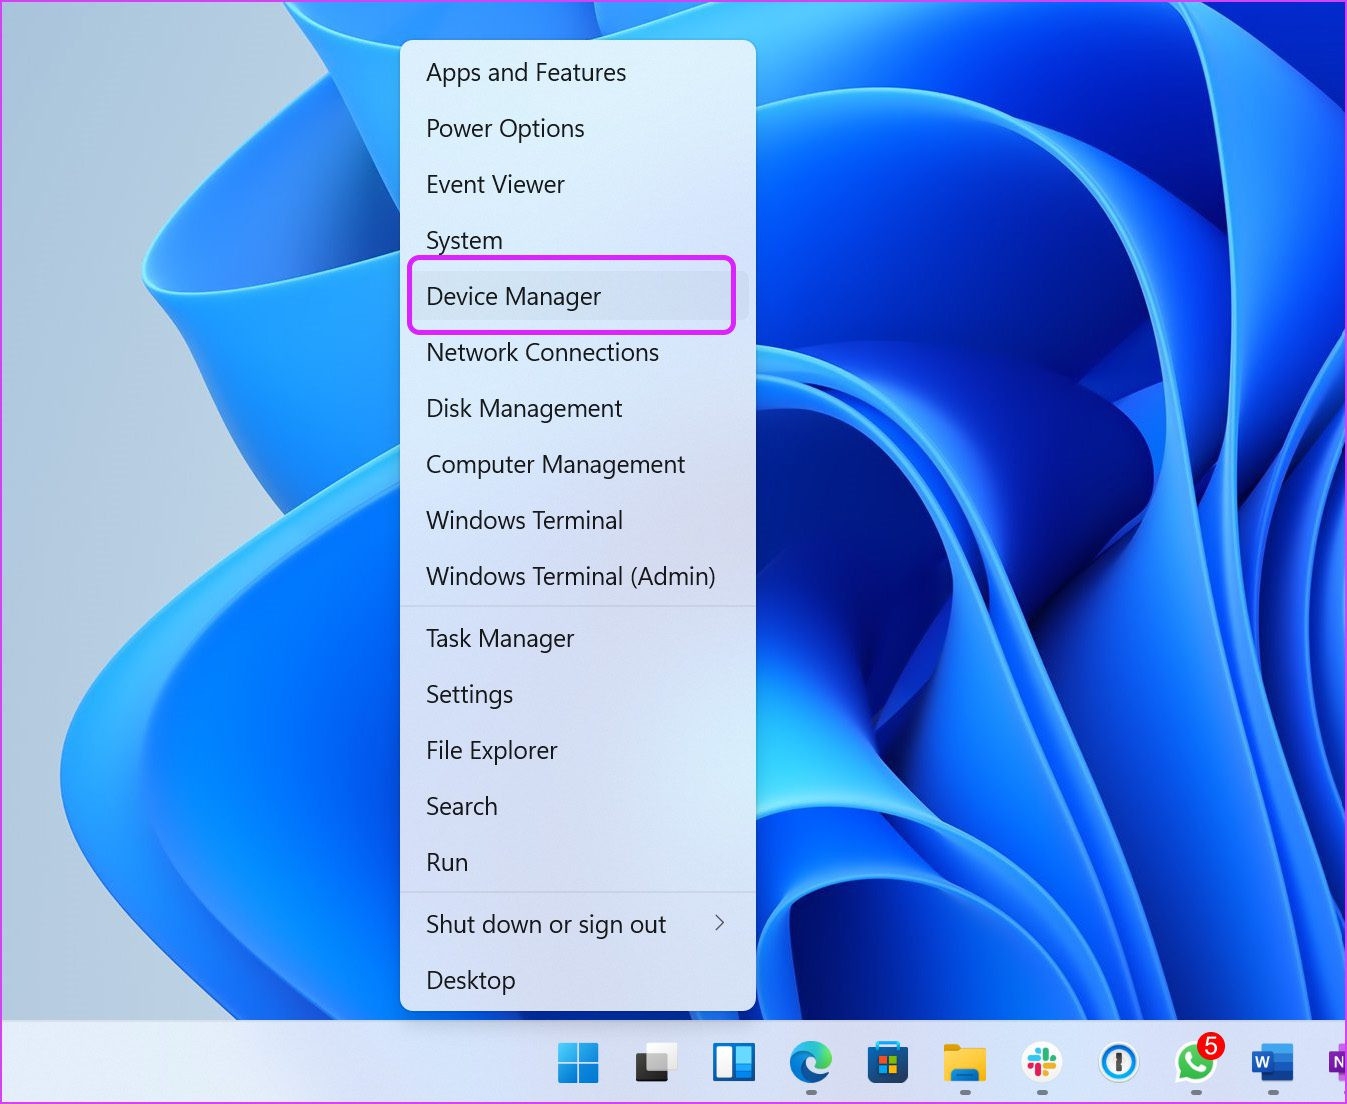Open Device Manager from the menu
The height and width of the screenshot is (1104, 1347).
tap(513, 296)
